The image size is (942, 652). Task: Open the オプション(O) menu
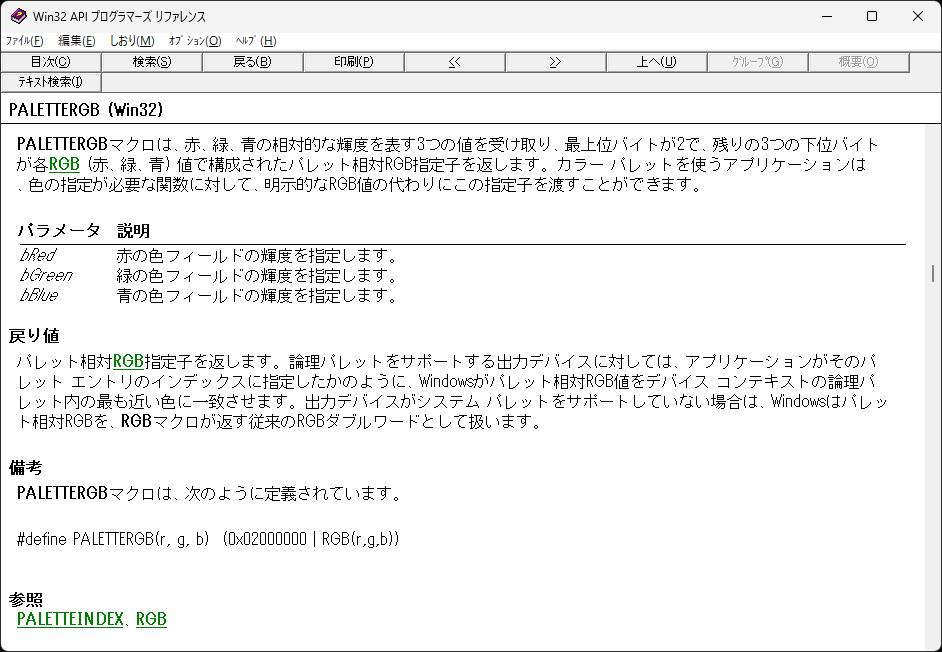pyautogui.click(x=195, y=41)
